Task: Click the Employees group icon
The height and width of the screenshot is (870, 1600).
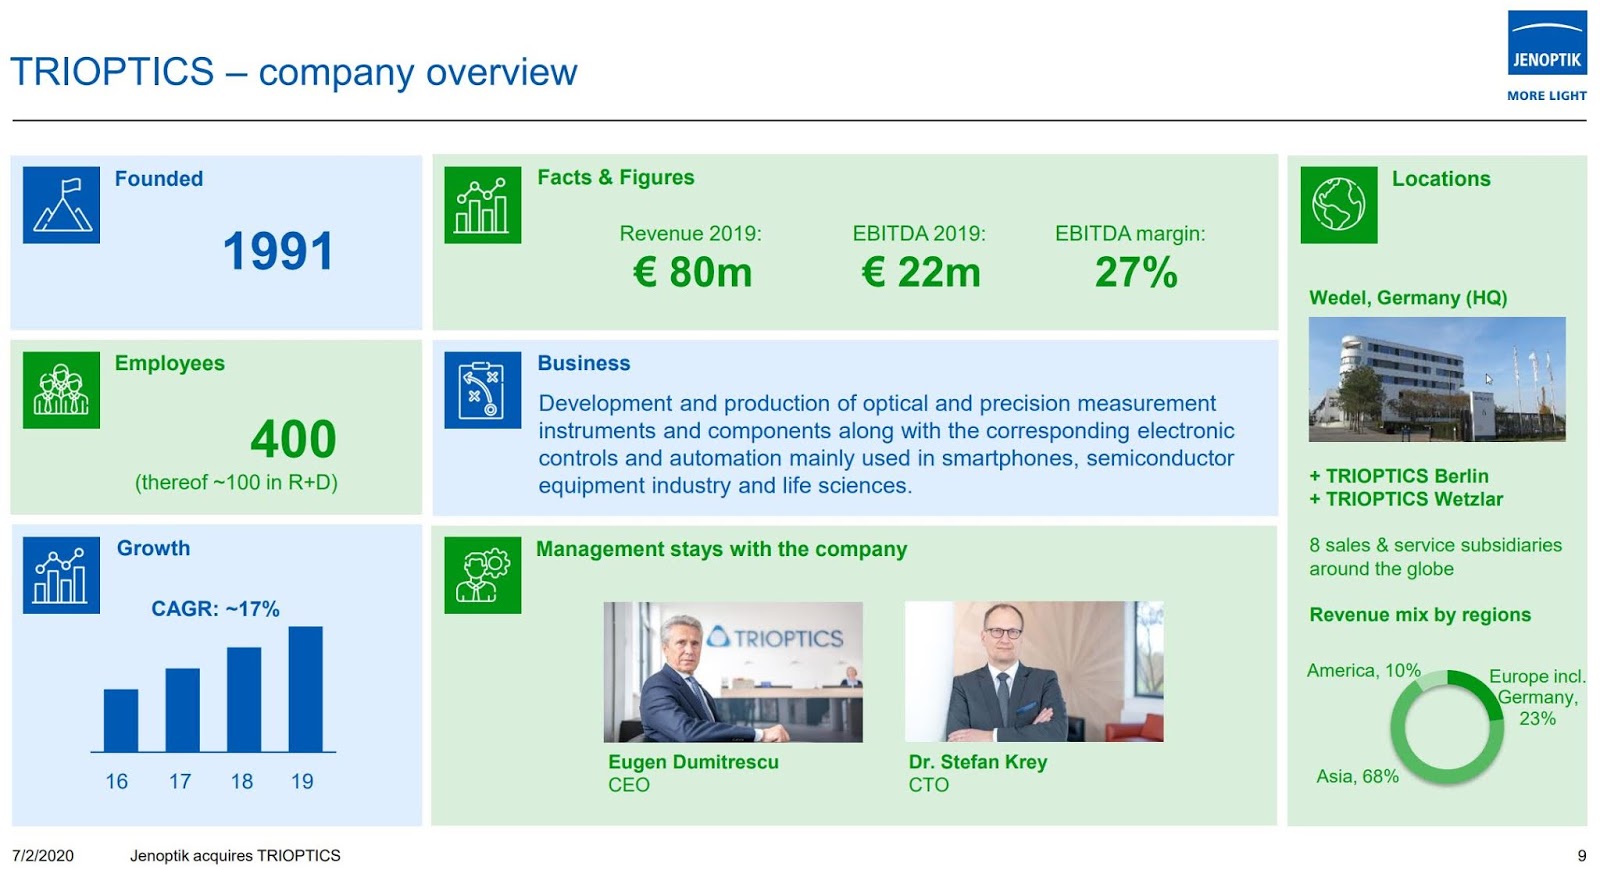Action: point(61,390)
